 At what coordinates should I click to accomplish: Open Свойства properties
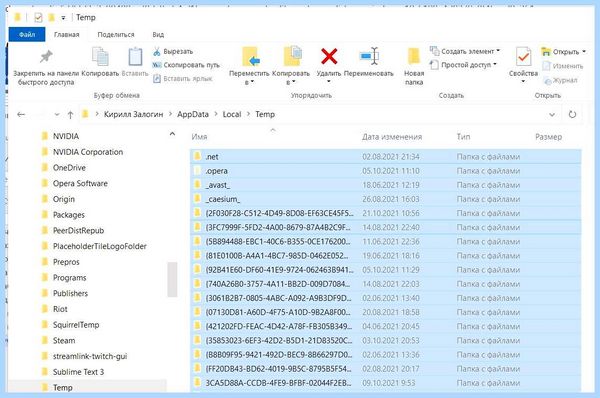coord(523,65)
